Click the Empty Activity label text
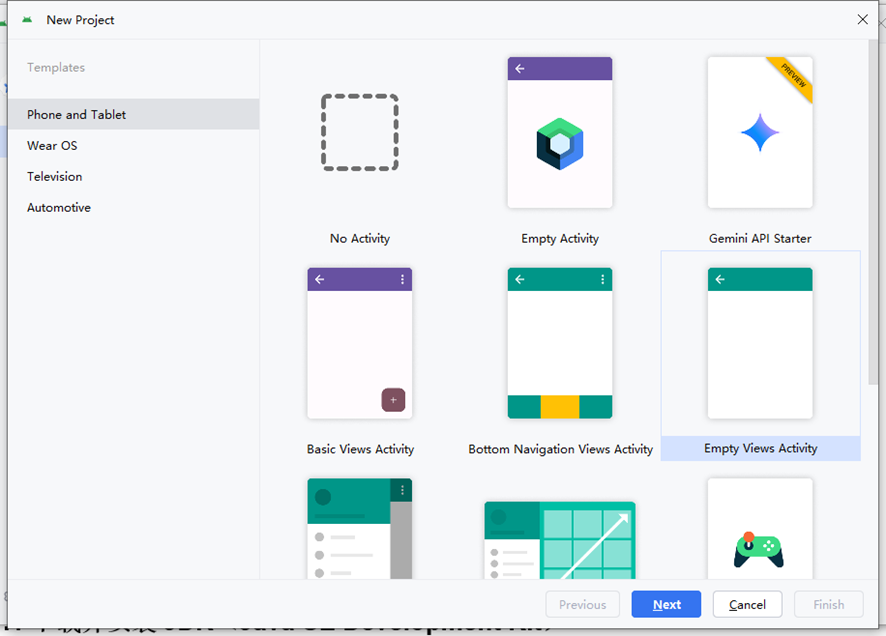Screen dimensions: 886x636 click(559, 238)
